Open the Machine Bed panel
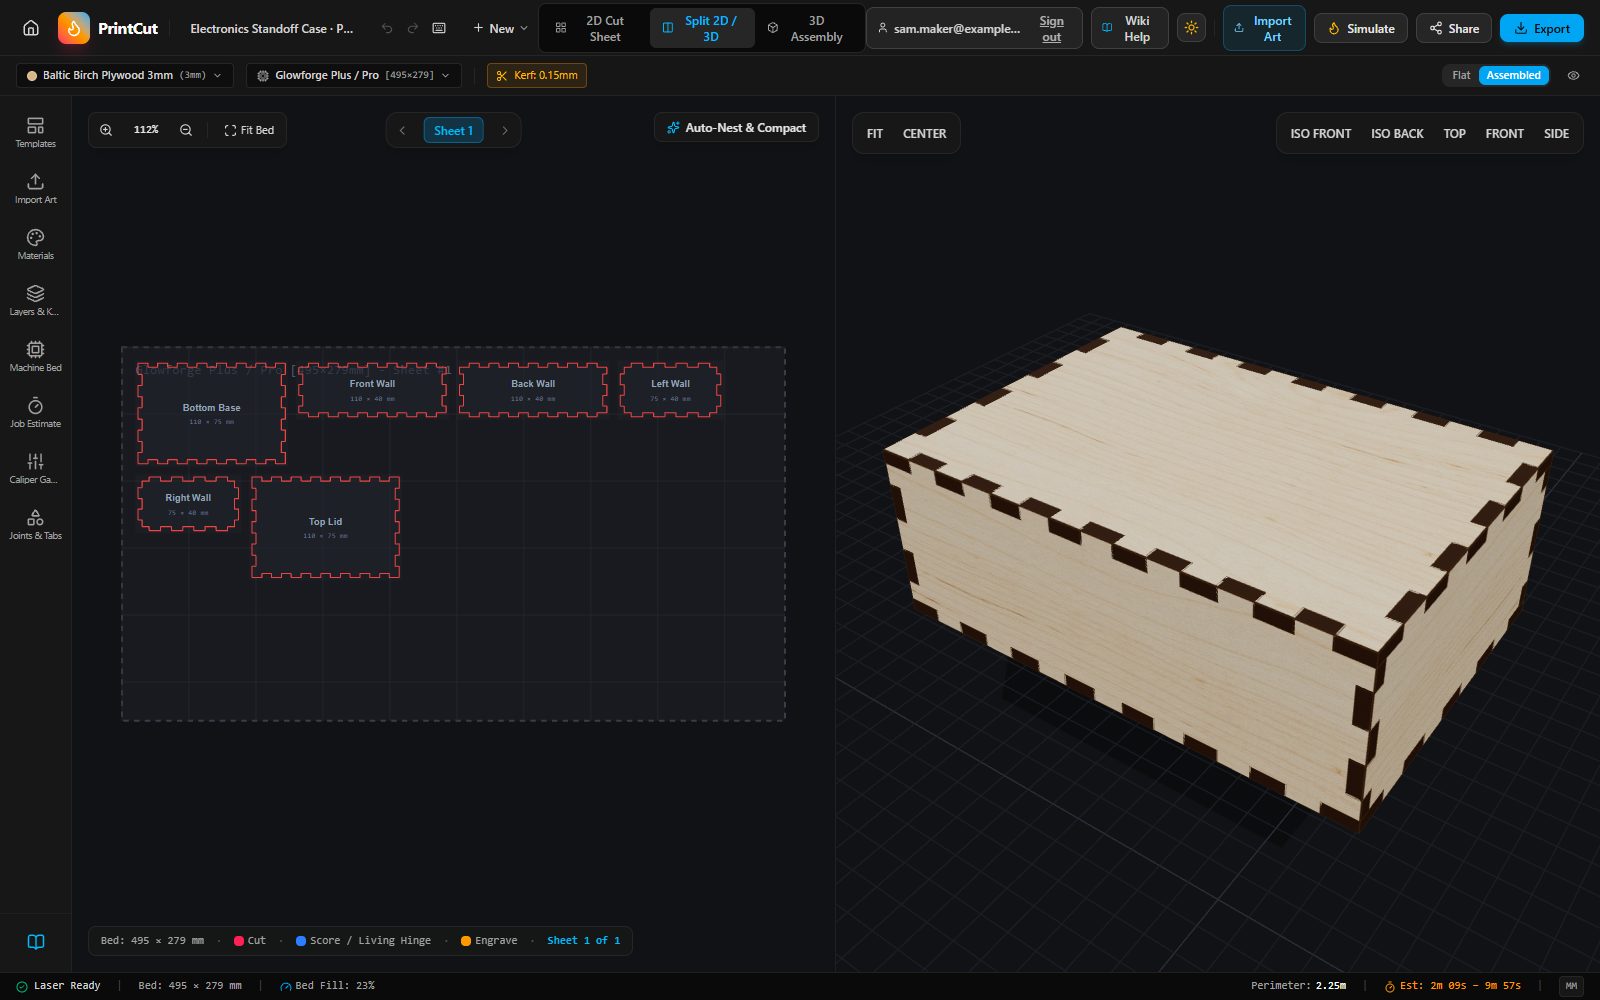 (35, 356)
